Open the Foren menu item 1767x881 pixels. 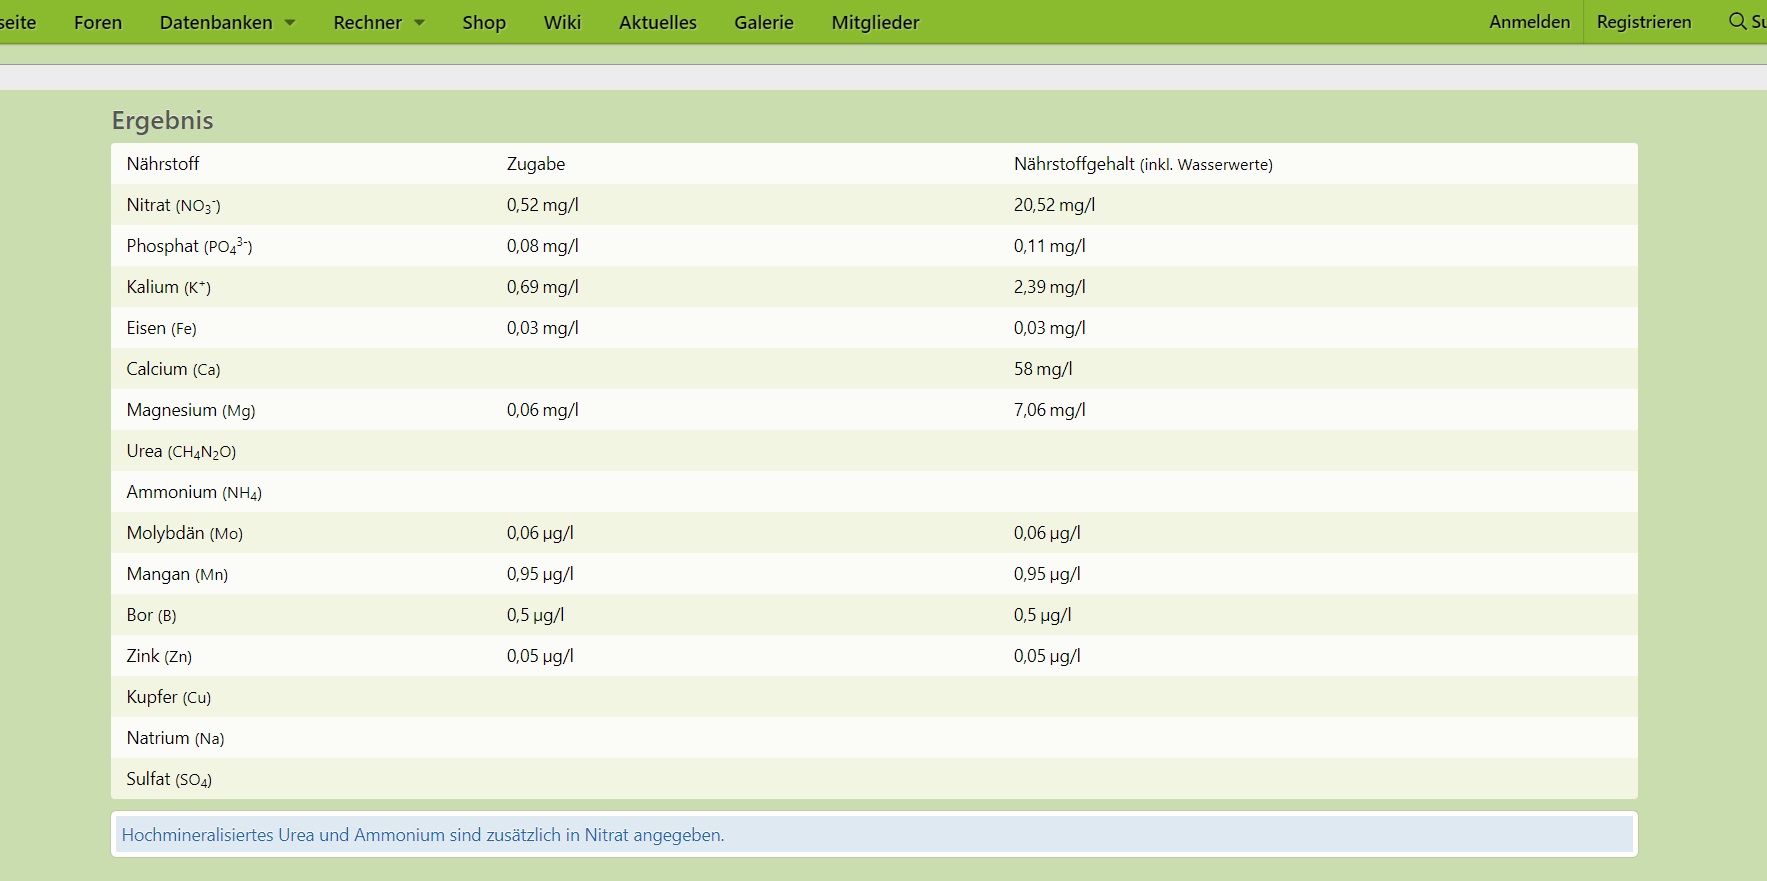[x=98, y=22]
